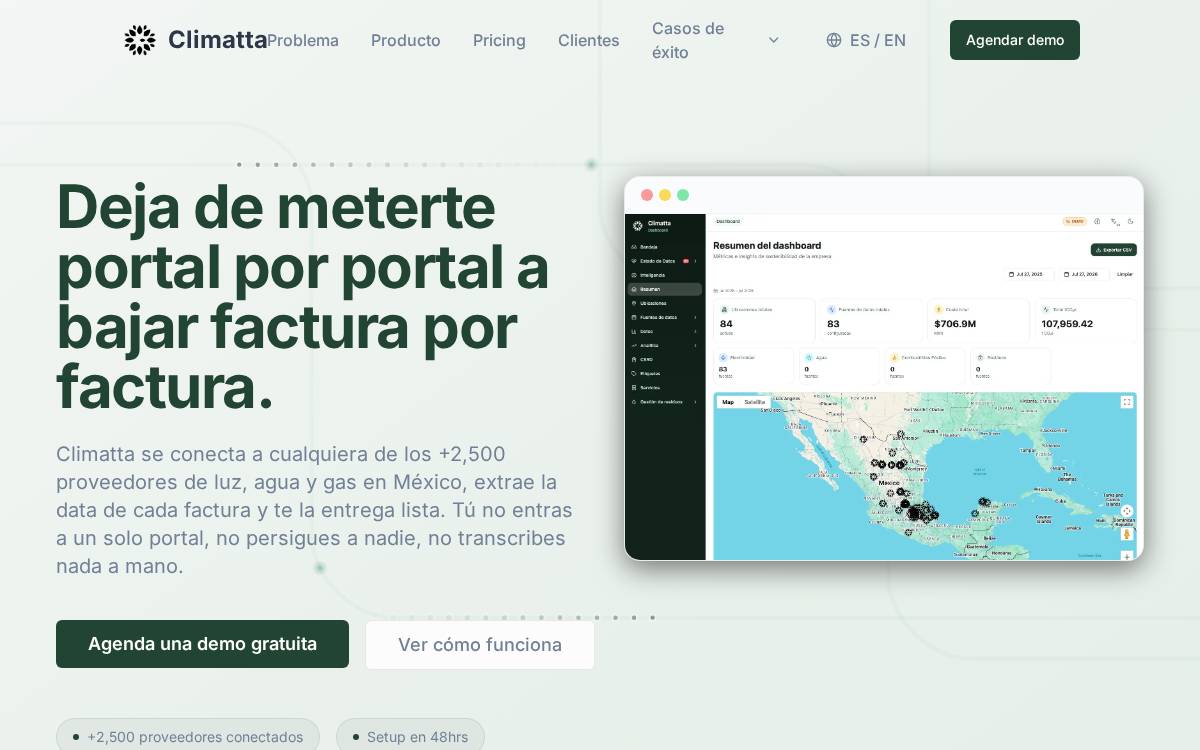Click the Street View pegman icon
Image resolution: width=1200 pixels, height=750 pixels.
pyautogui.click(x=1127, y=533)
